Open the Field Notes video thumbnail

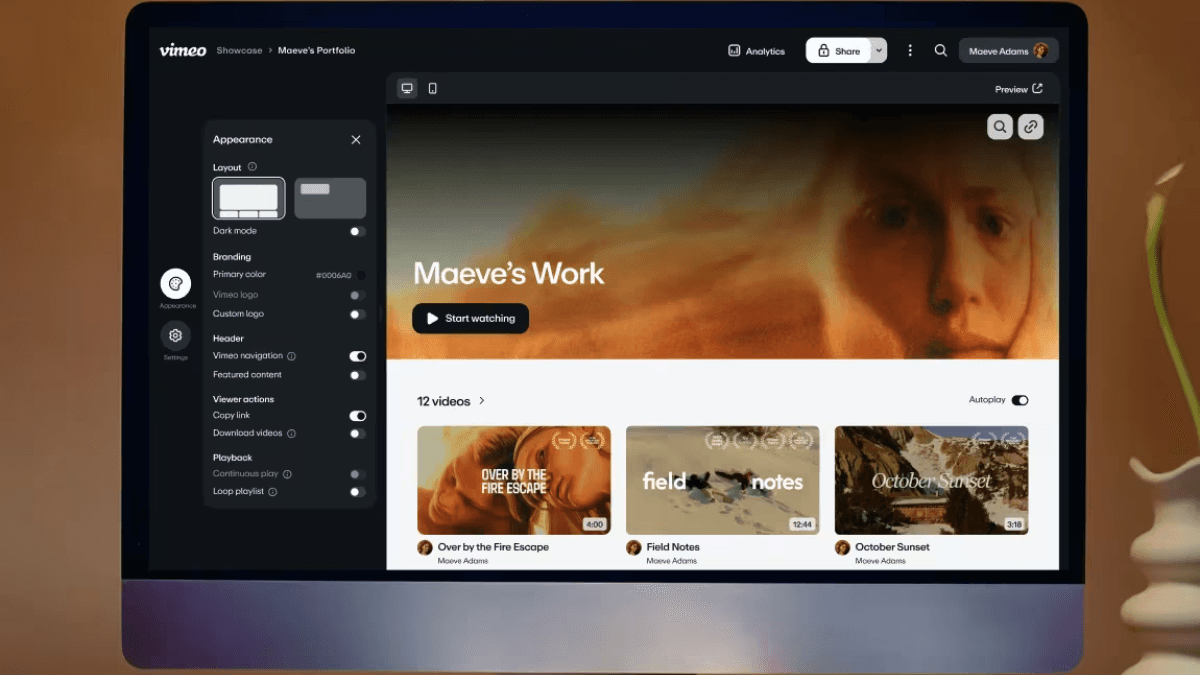point(723,480)
